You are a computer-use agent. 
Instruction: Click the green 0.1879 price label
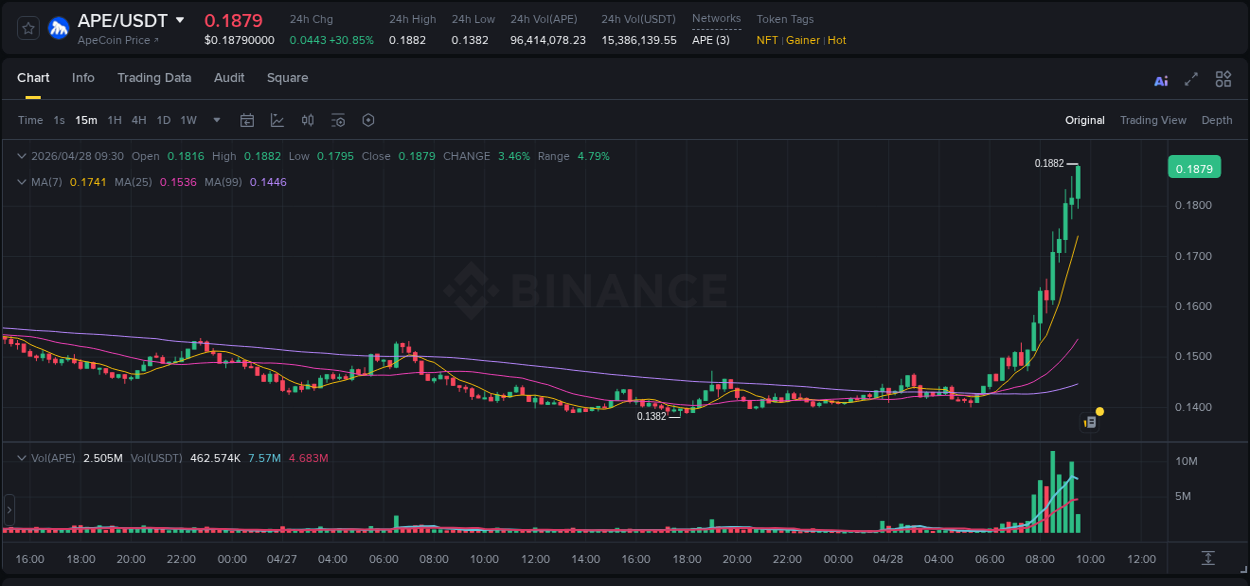pyautogui.click(x=1195, y=168)
